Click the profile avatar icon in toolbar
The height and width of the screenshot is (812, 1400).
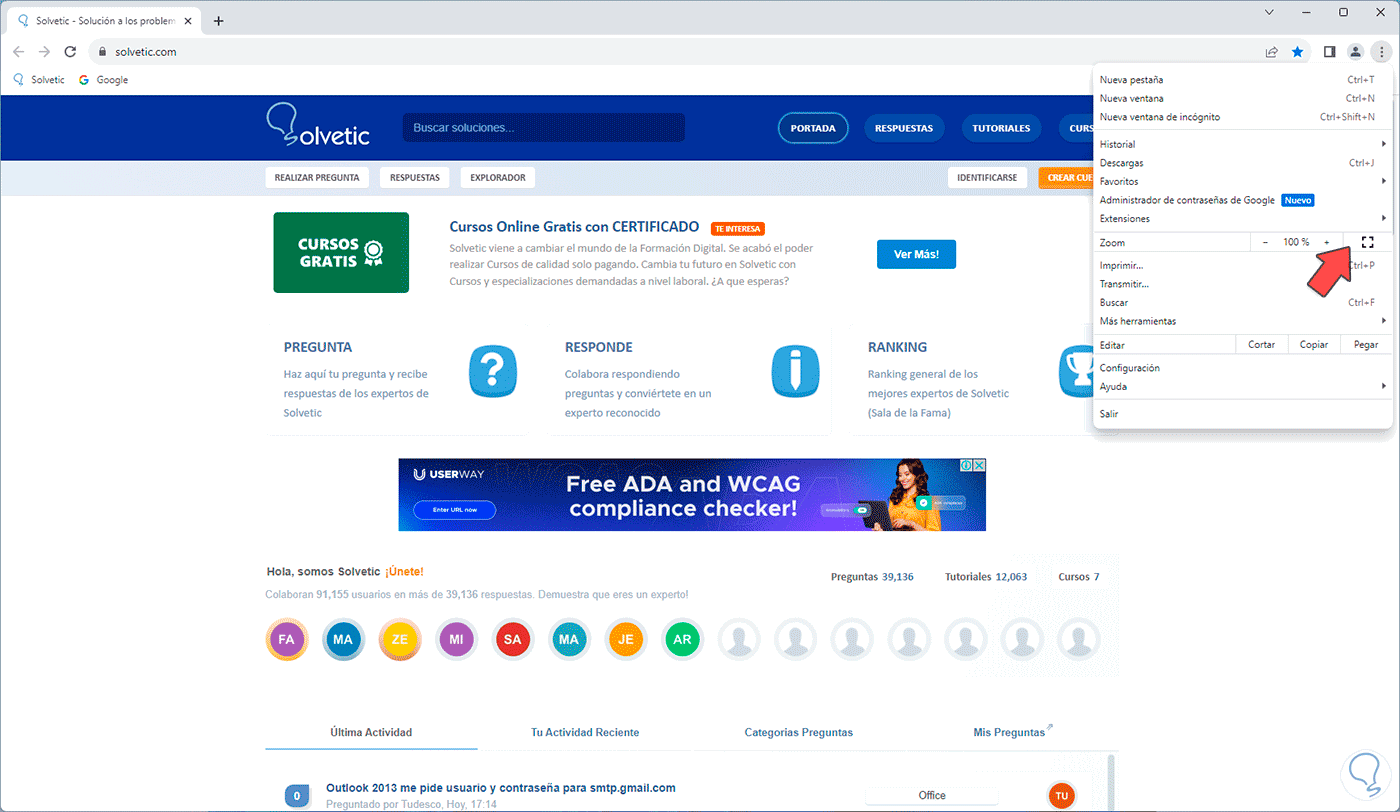(1355, 52)
